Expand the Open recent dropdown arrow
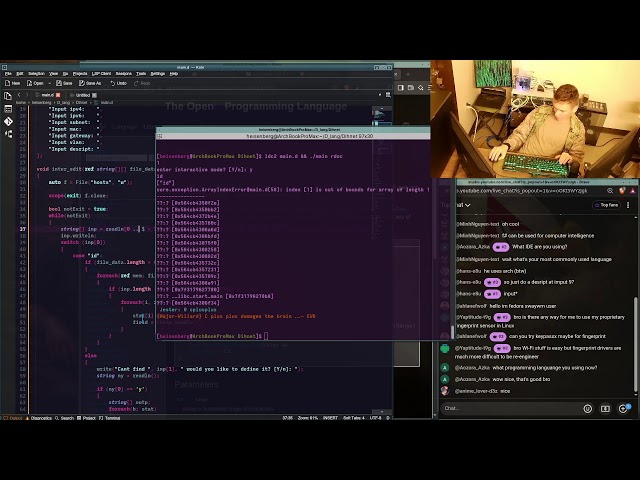640x480 pixels. pos(49,83)
